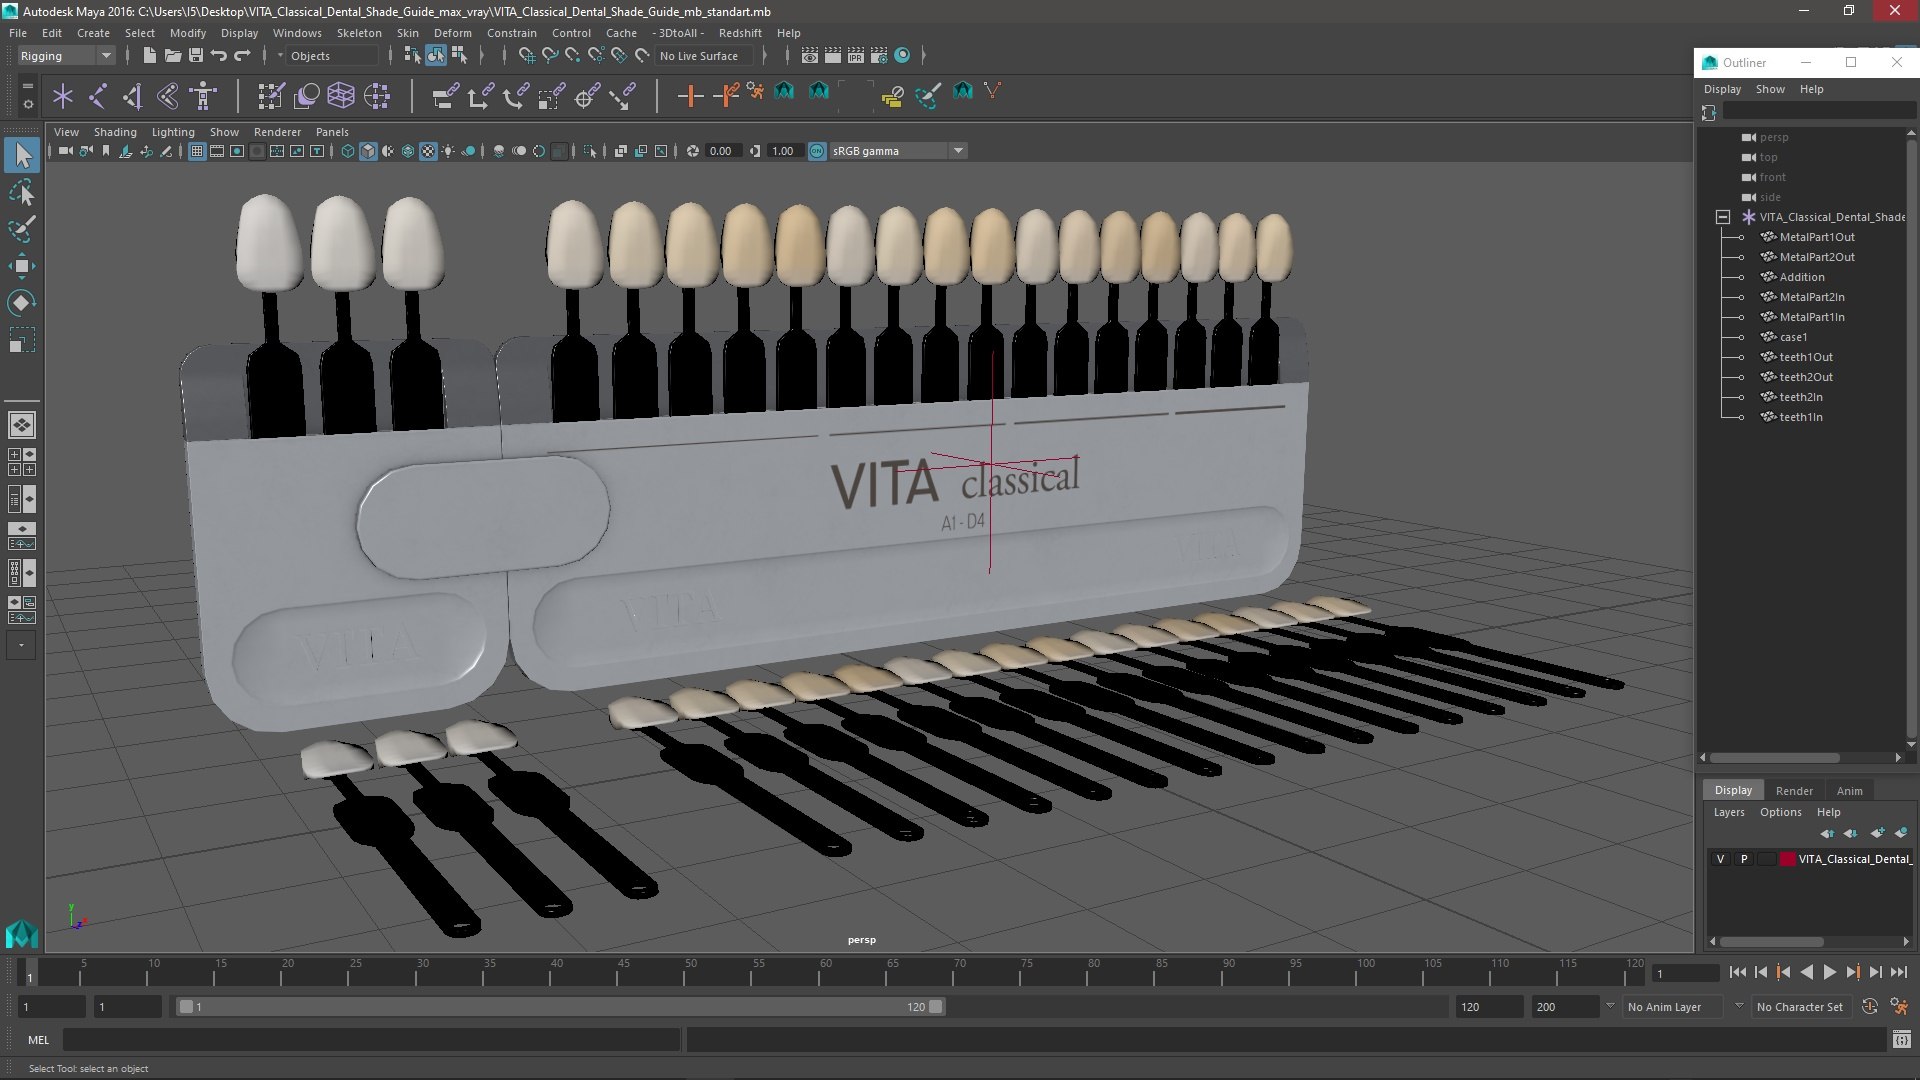The image size is (1920, 1080).
Task: Toggle layer visibility V box
Action: coord(1720,859)
